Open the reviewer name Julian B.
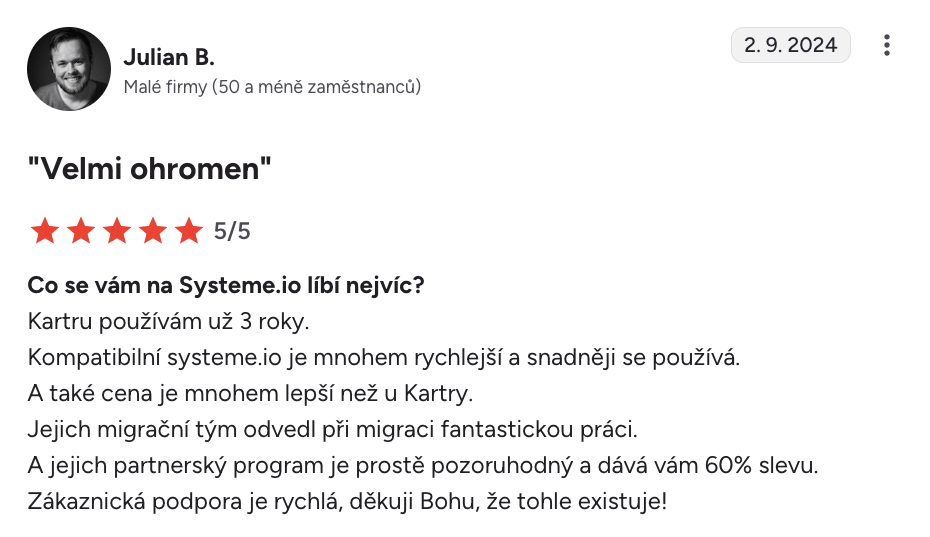The width and height of the screenshot is (930, 537). [x=169, y=56]
